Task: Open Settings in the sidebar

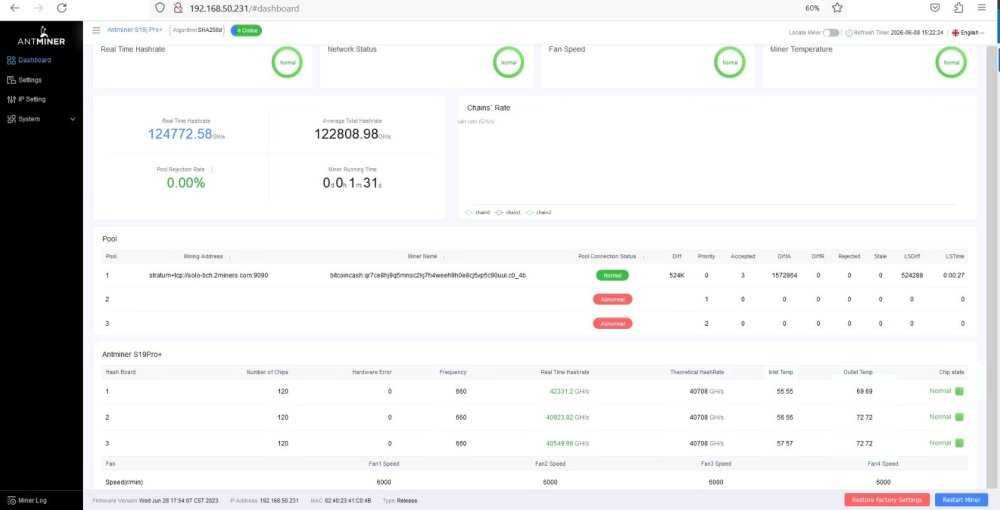Action: click(x=30, y=80)
